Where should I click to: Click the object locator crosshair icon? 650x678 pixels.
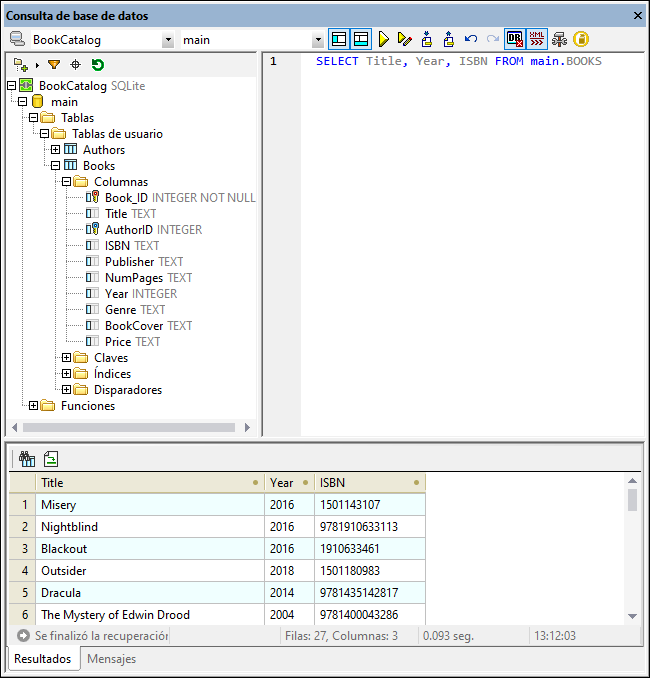pyautogui.click(x=75, y=65)
